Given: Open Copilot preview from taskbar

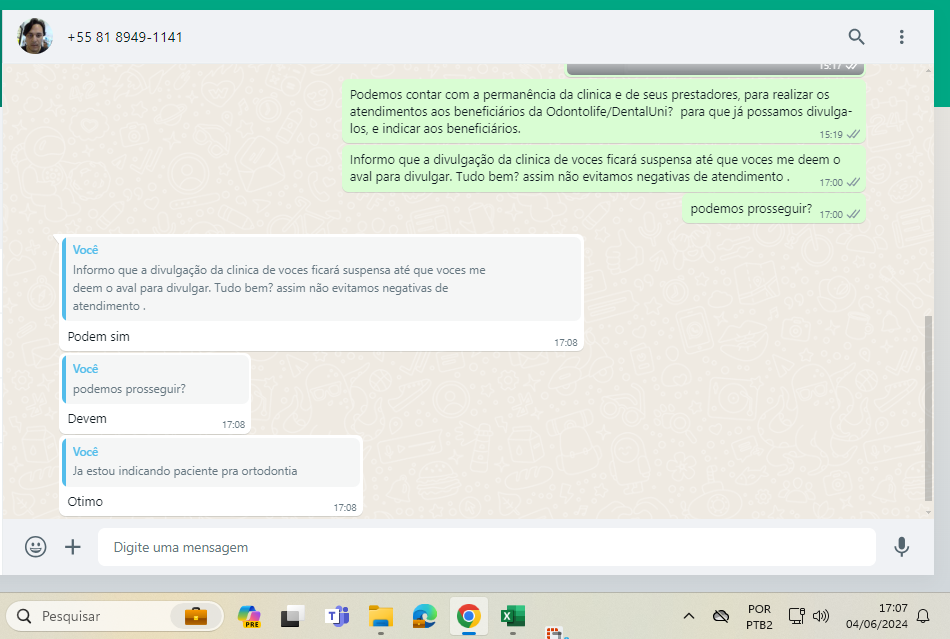Looking at the screenshot, I should [x=249, y=616].
